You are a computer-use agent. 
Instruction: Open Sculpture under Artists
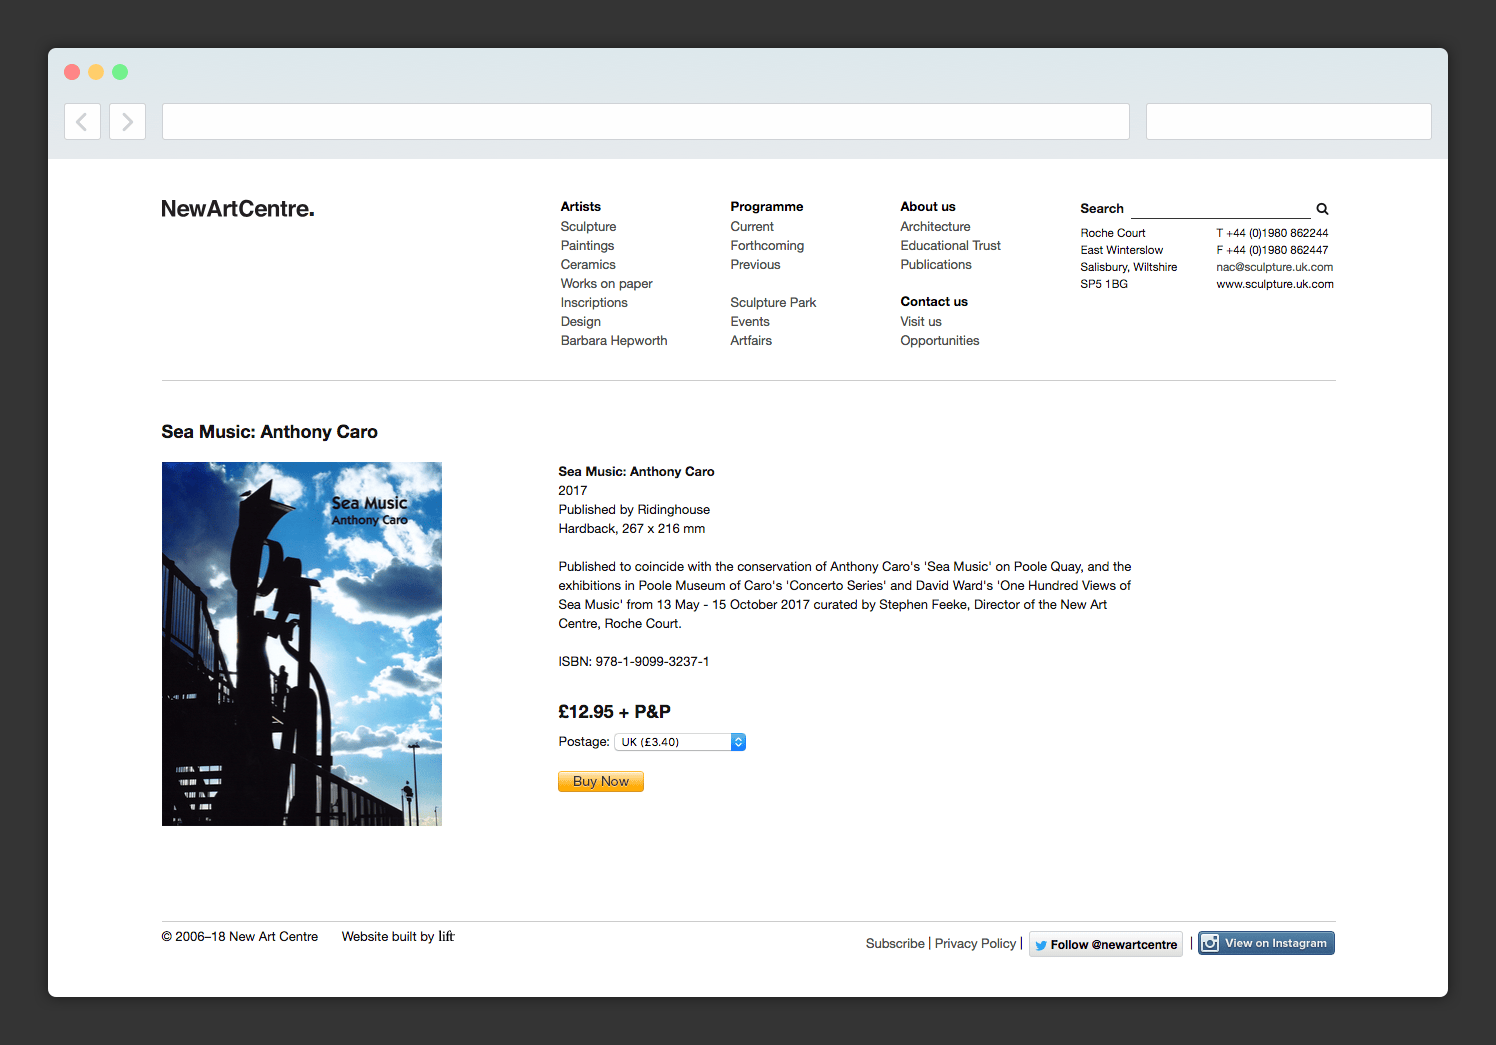point(589,226)
